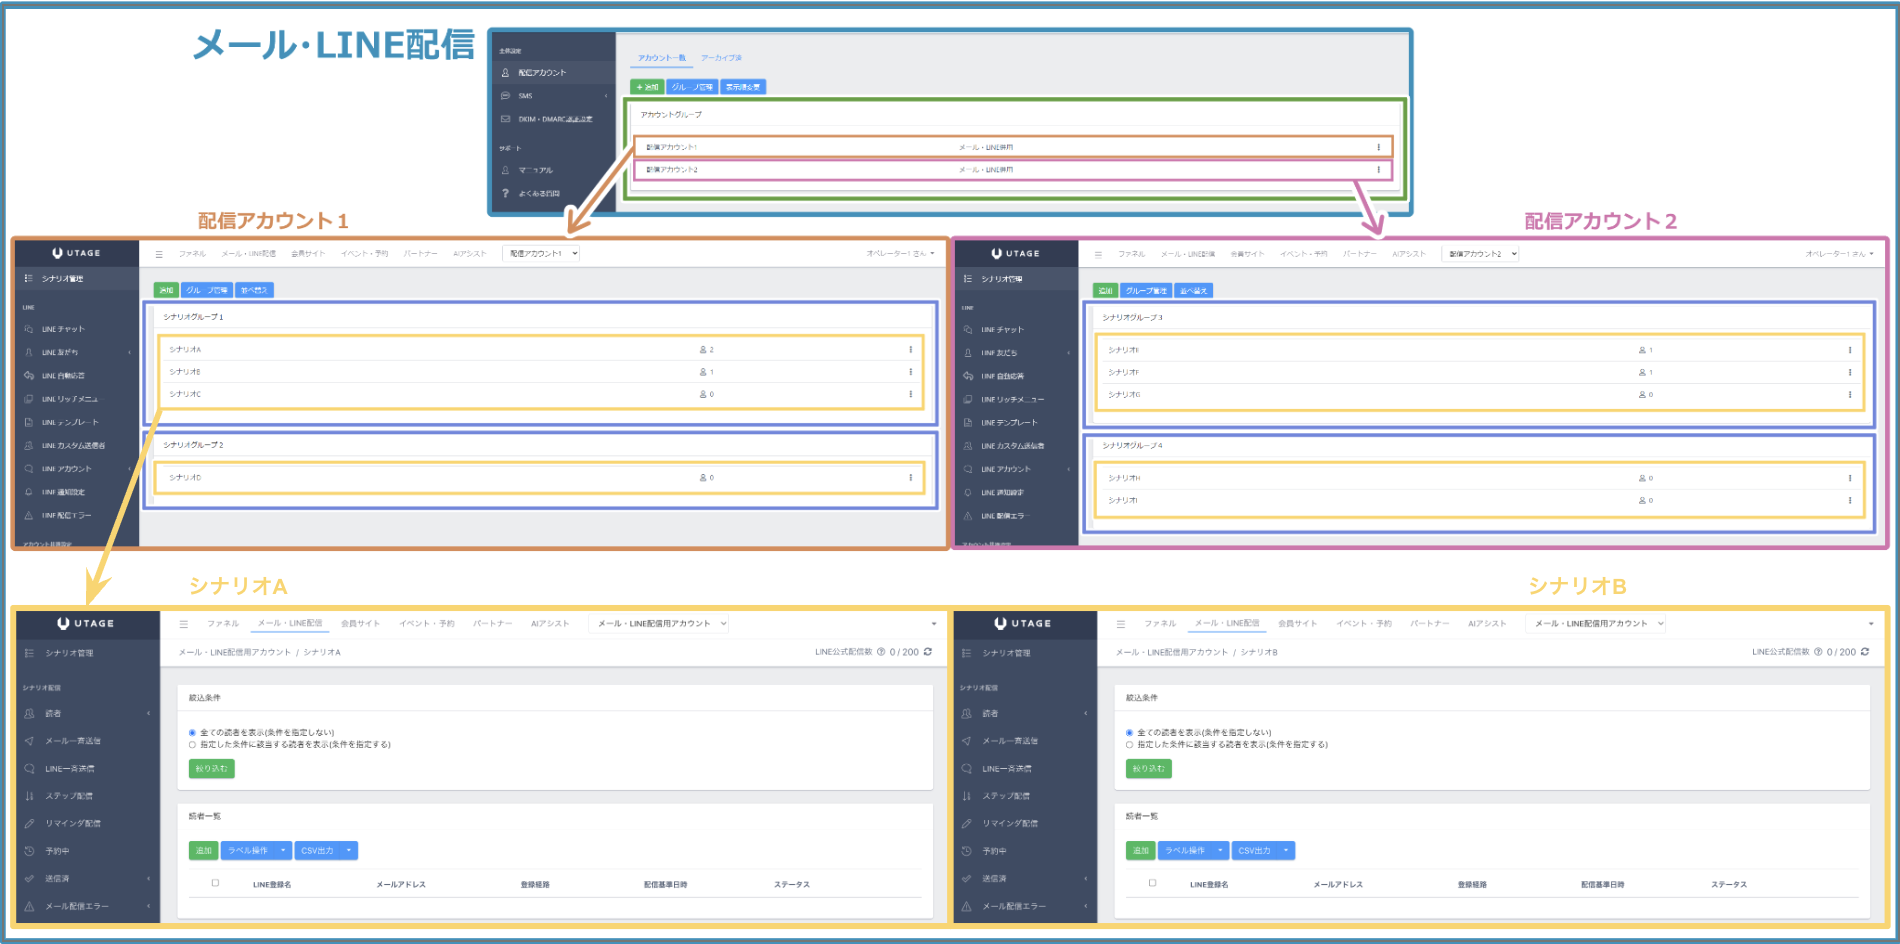Open the 配信アカウント1 account selector dropdown
The height and width of the screenshot is (944, 1900).
point(542,254)
